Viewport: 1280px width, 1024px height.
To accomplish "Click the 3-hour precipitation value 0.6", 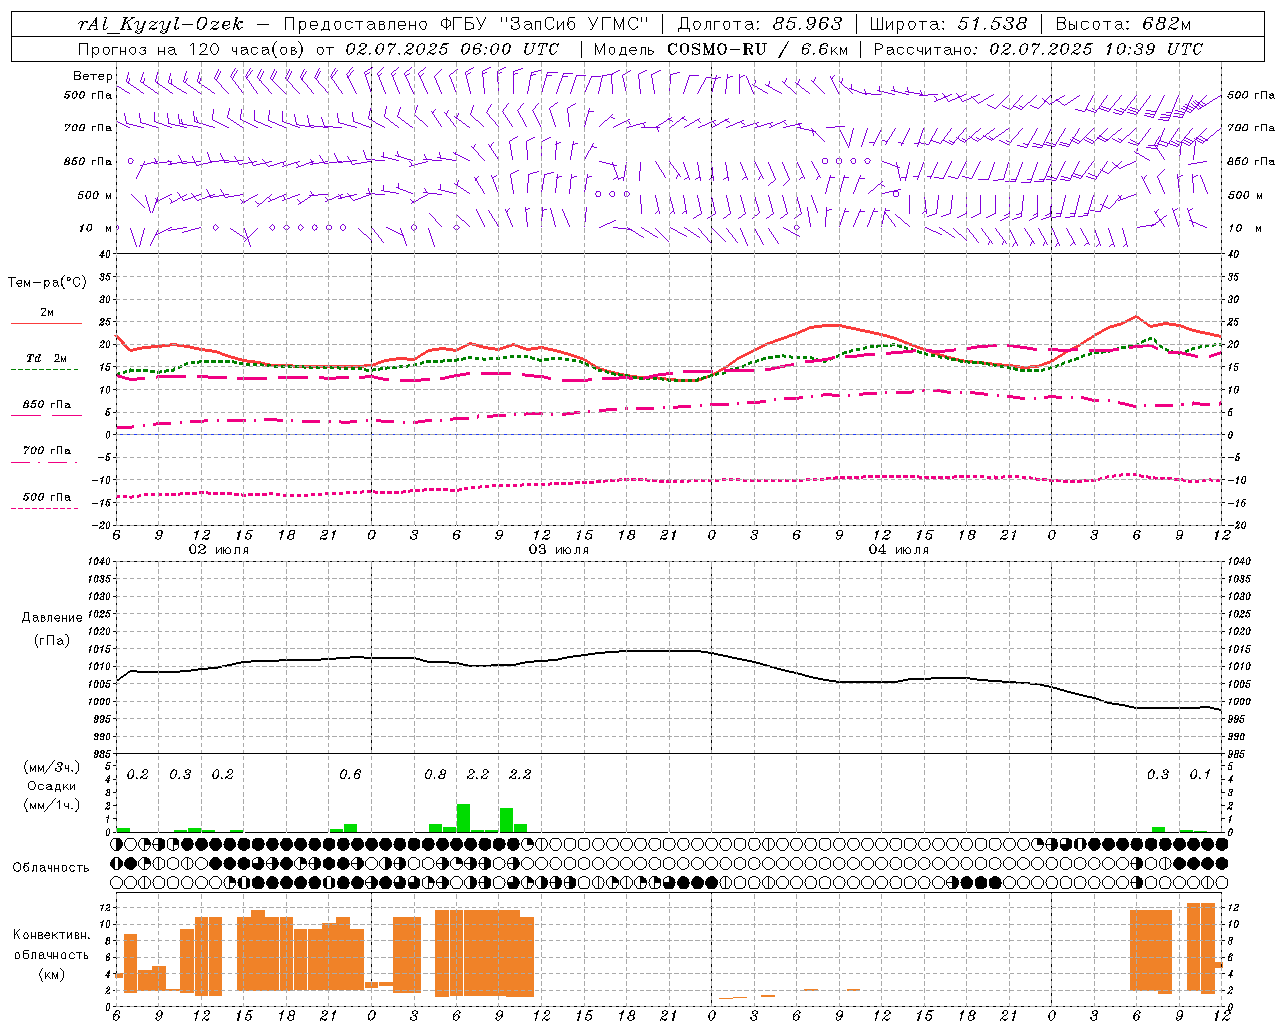I will click(x=350, y=774).
